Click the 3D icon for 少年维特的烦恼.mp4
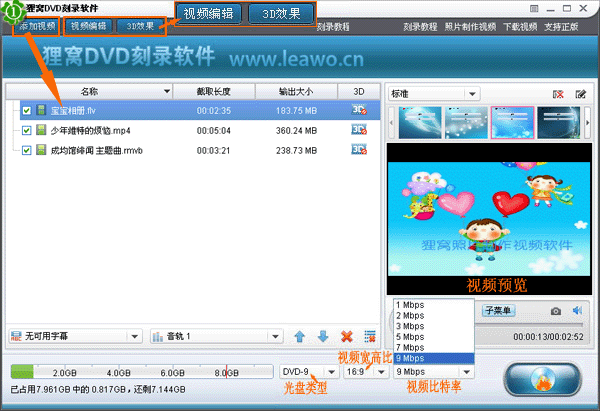 tap(359, 130)
